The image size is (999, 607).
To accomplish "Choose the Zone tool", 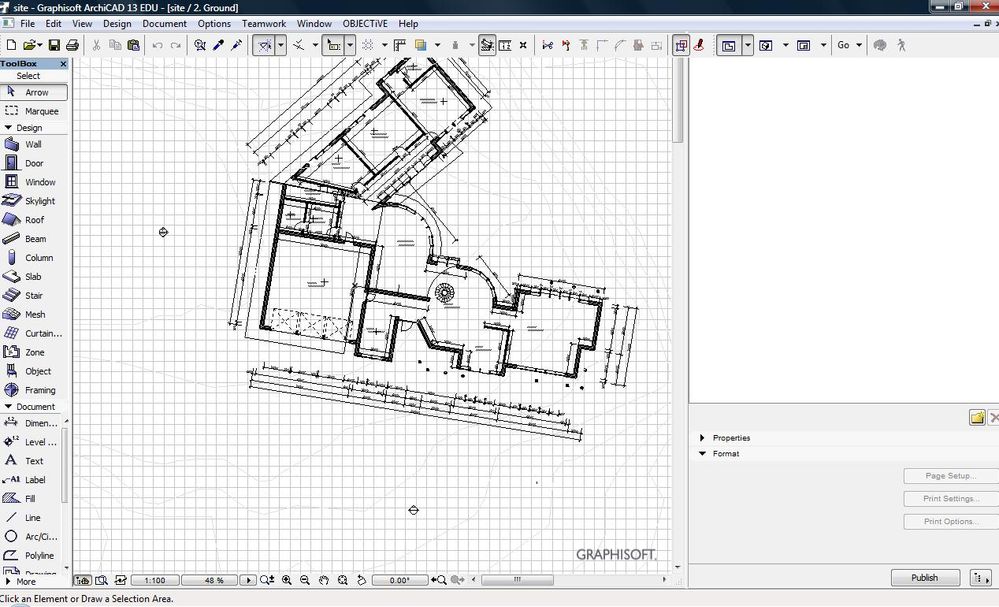I will click(34, 352).
